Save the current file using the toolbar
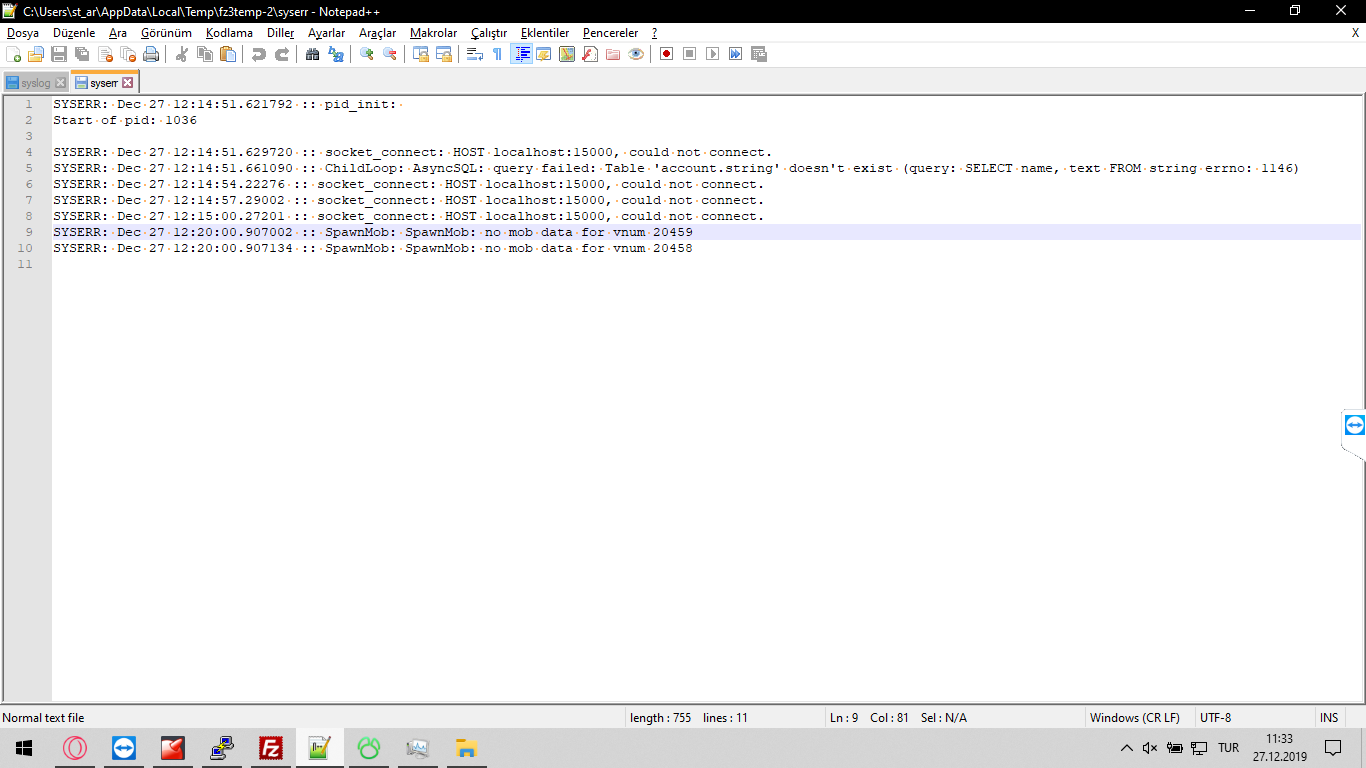The width and height of the screenshot is (1366, 768). pyautogui.click(x=59, y=54)
